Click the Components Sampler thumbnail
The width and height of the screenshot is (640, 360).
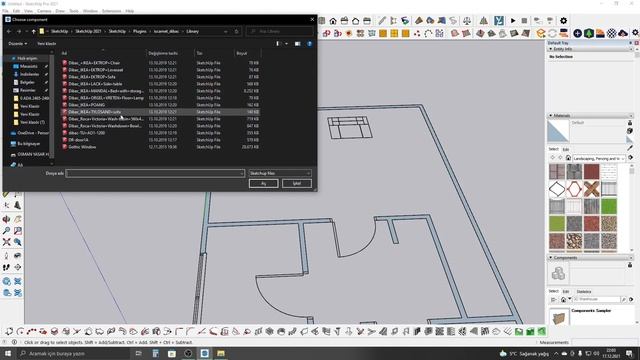558,318
